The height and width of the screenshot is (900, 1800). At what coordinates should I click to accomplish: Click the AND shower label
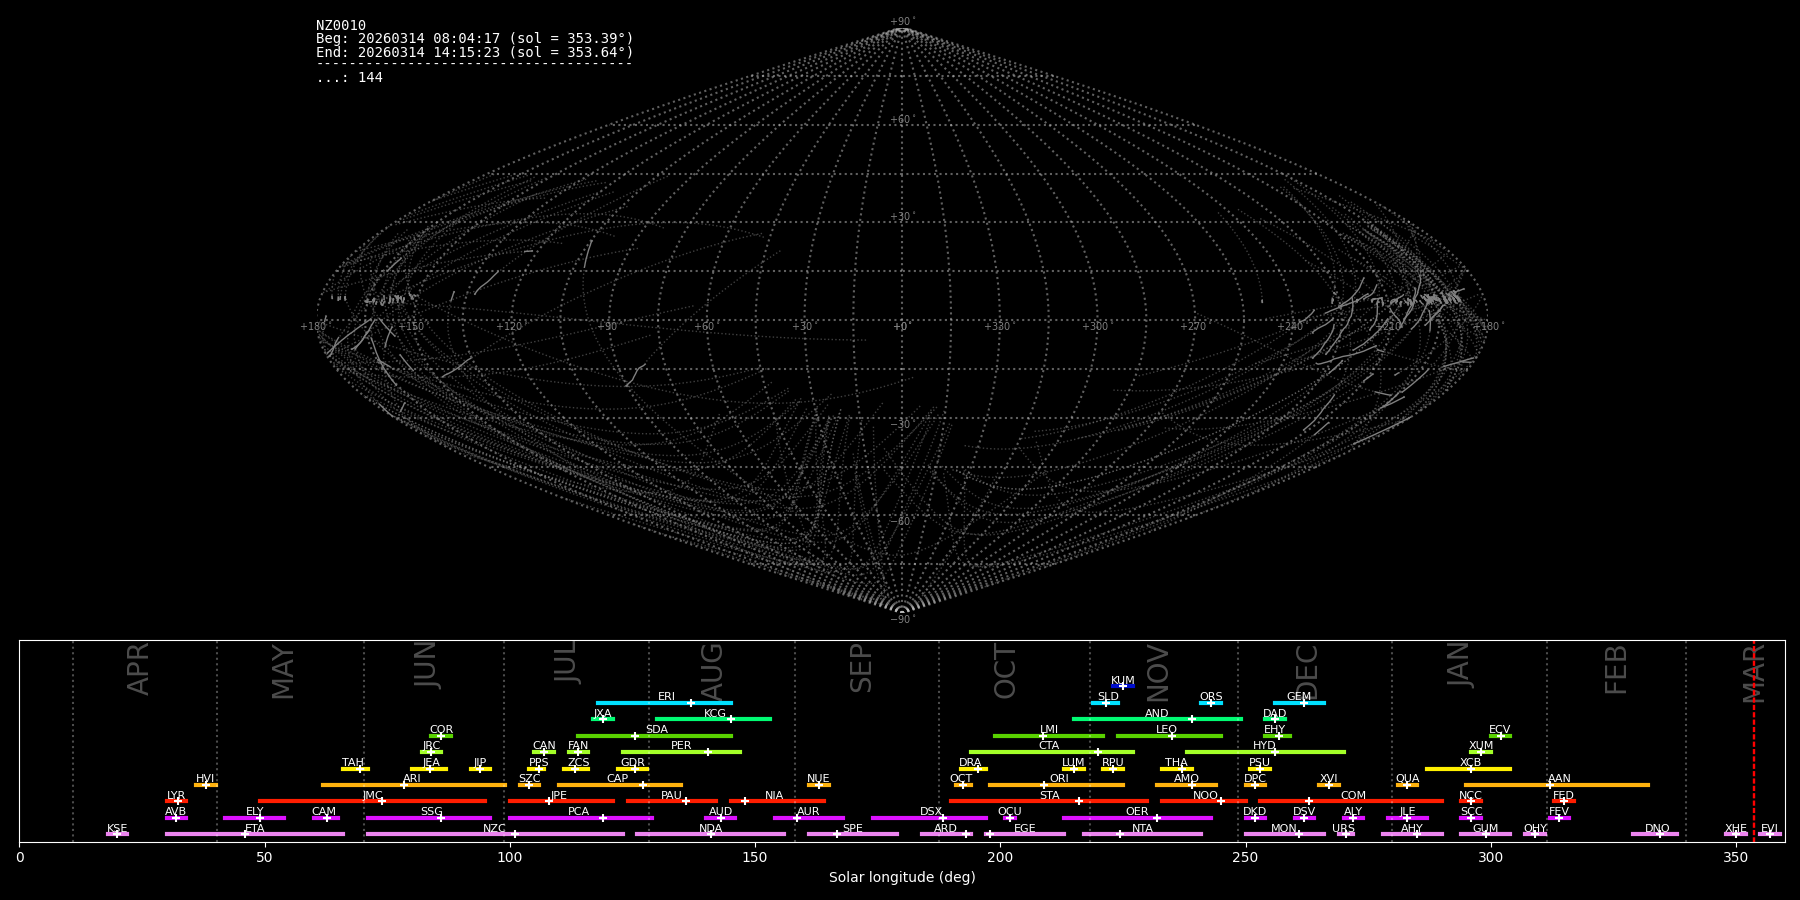1156,714
